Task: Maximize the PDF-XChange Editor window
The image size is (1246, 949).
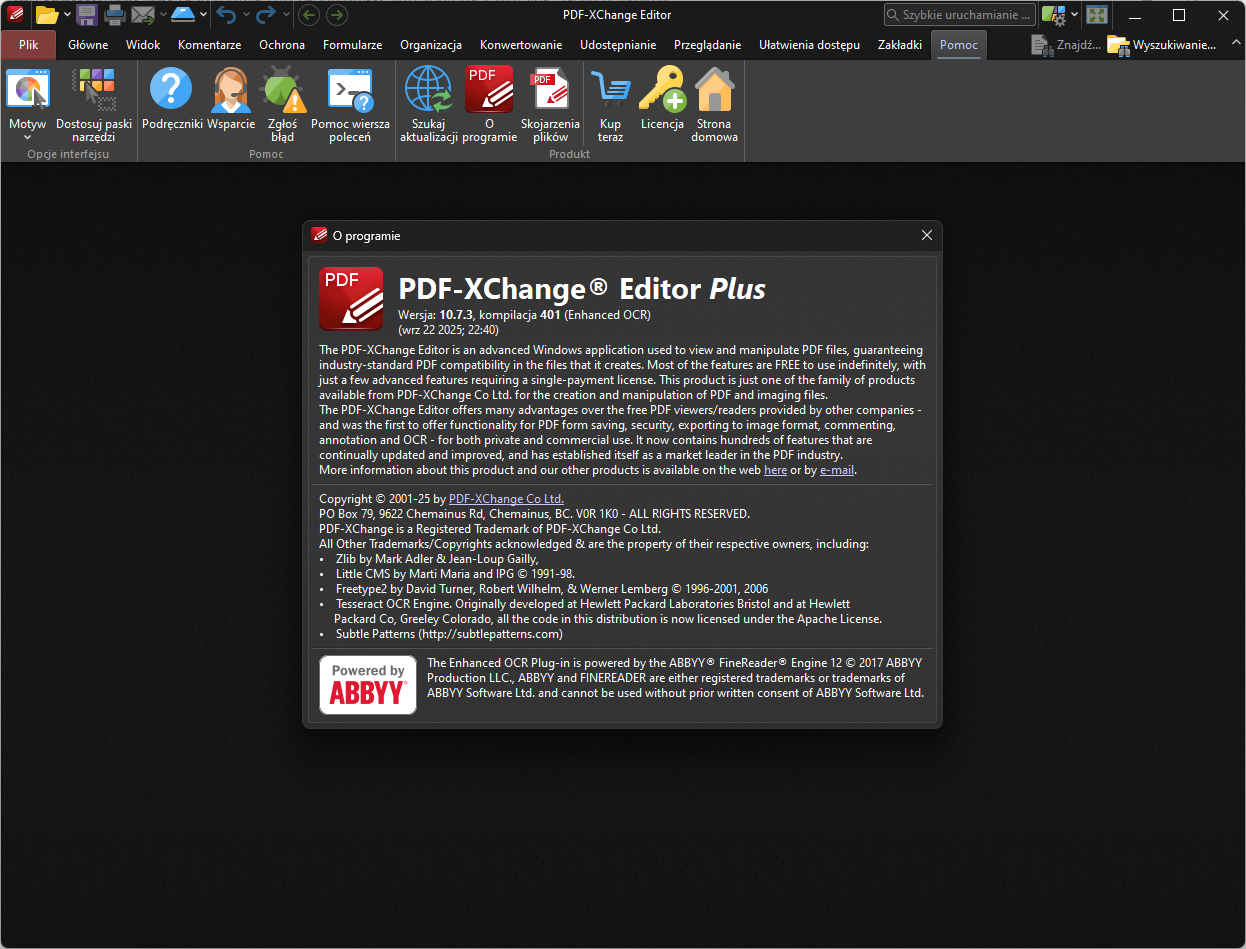Action: pyautogui.click(x=1178, y=14)
